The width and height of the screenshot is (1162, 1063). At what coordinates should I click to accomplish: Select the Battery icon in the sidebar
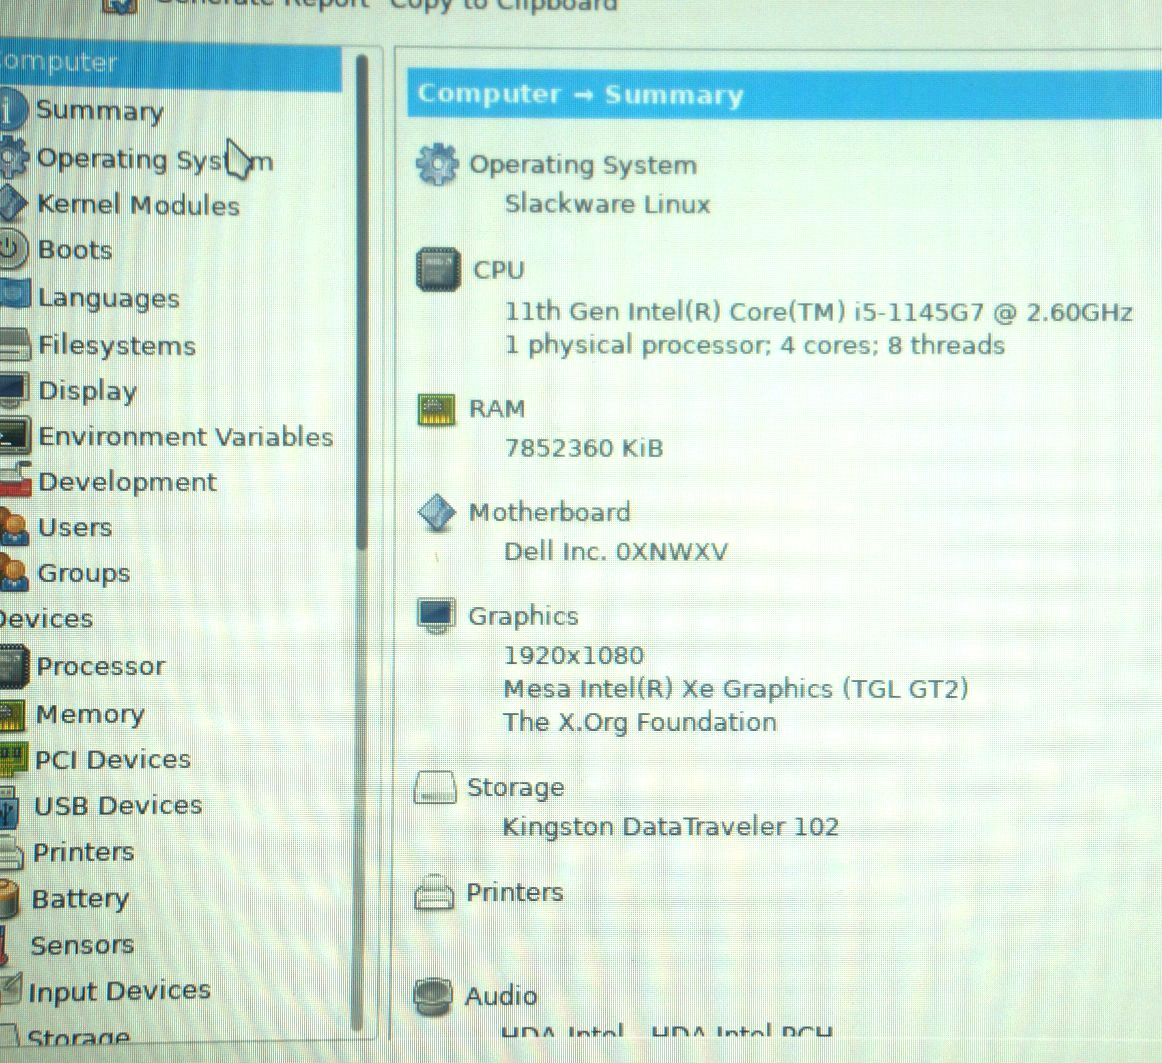(x=10, y=898)
